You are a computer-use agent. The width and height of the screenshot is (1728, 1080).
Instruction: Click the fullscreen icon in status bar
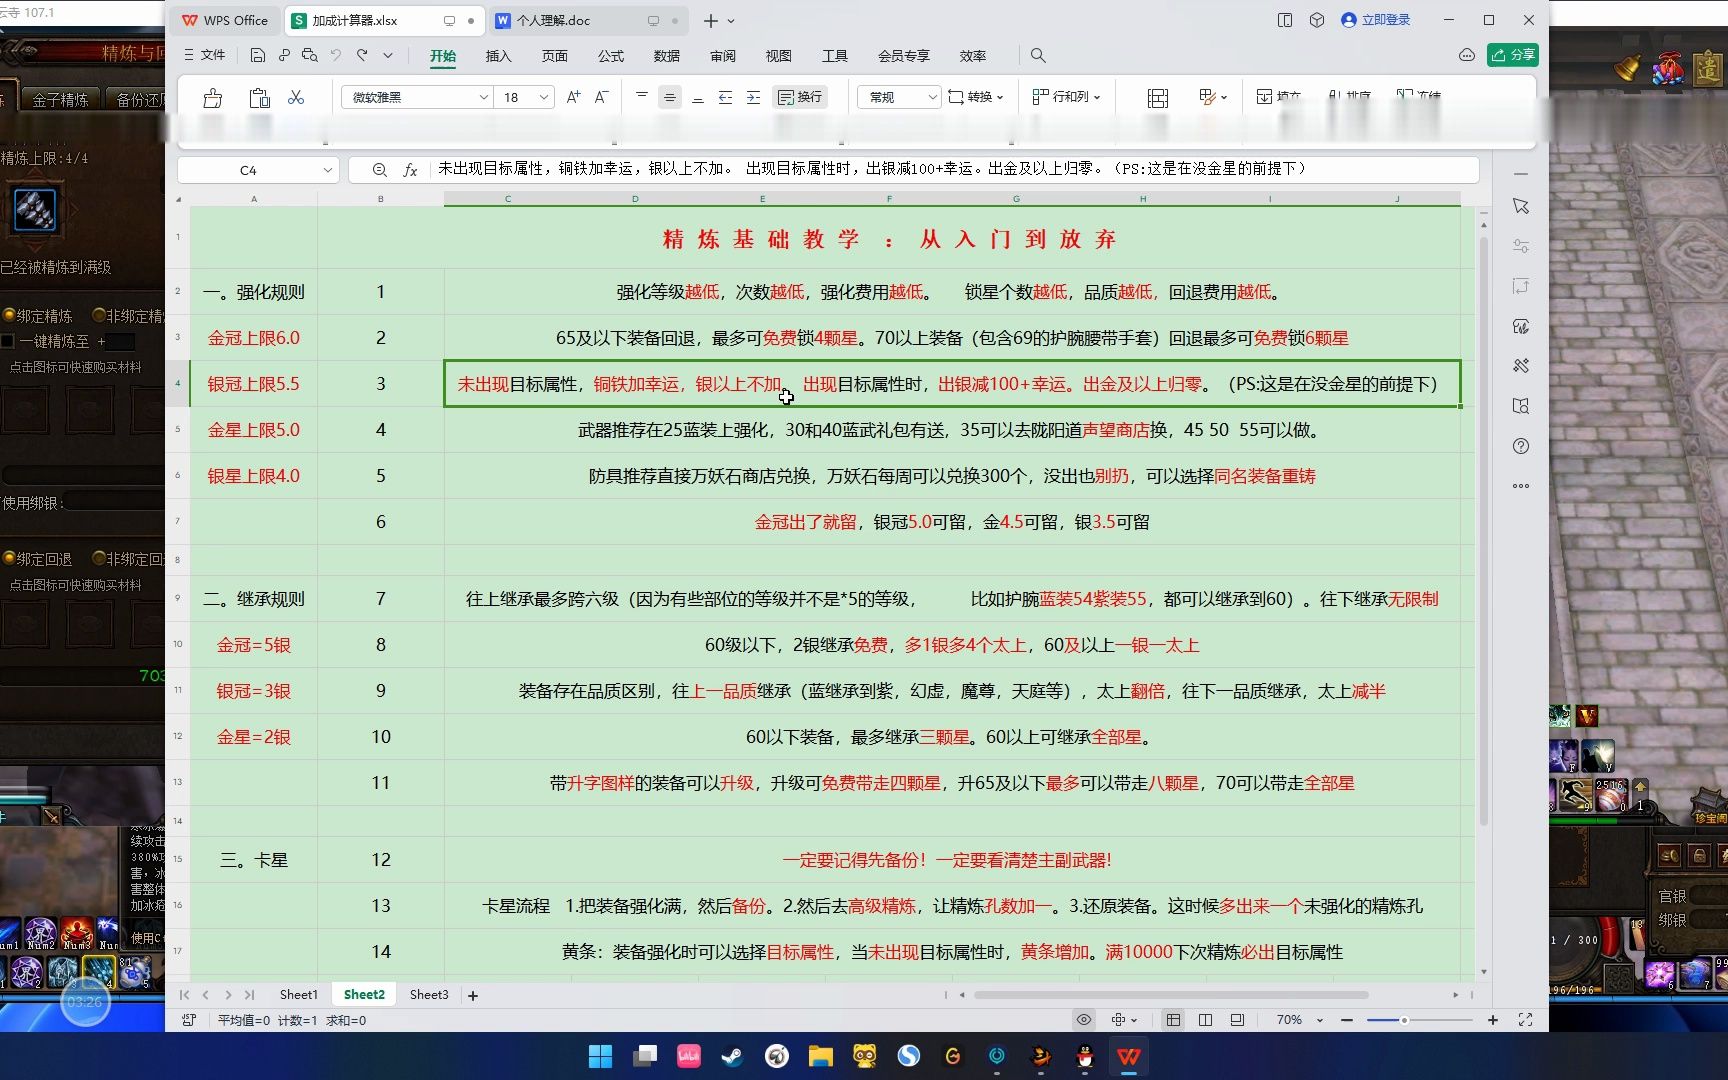(x=1525, y=1020)
